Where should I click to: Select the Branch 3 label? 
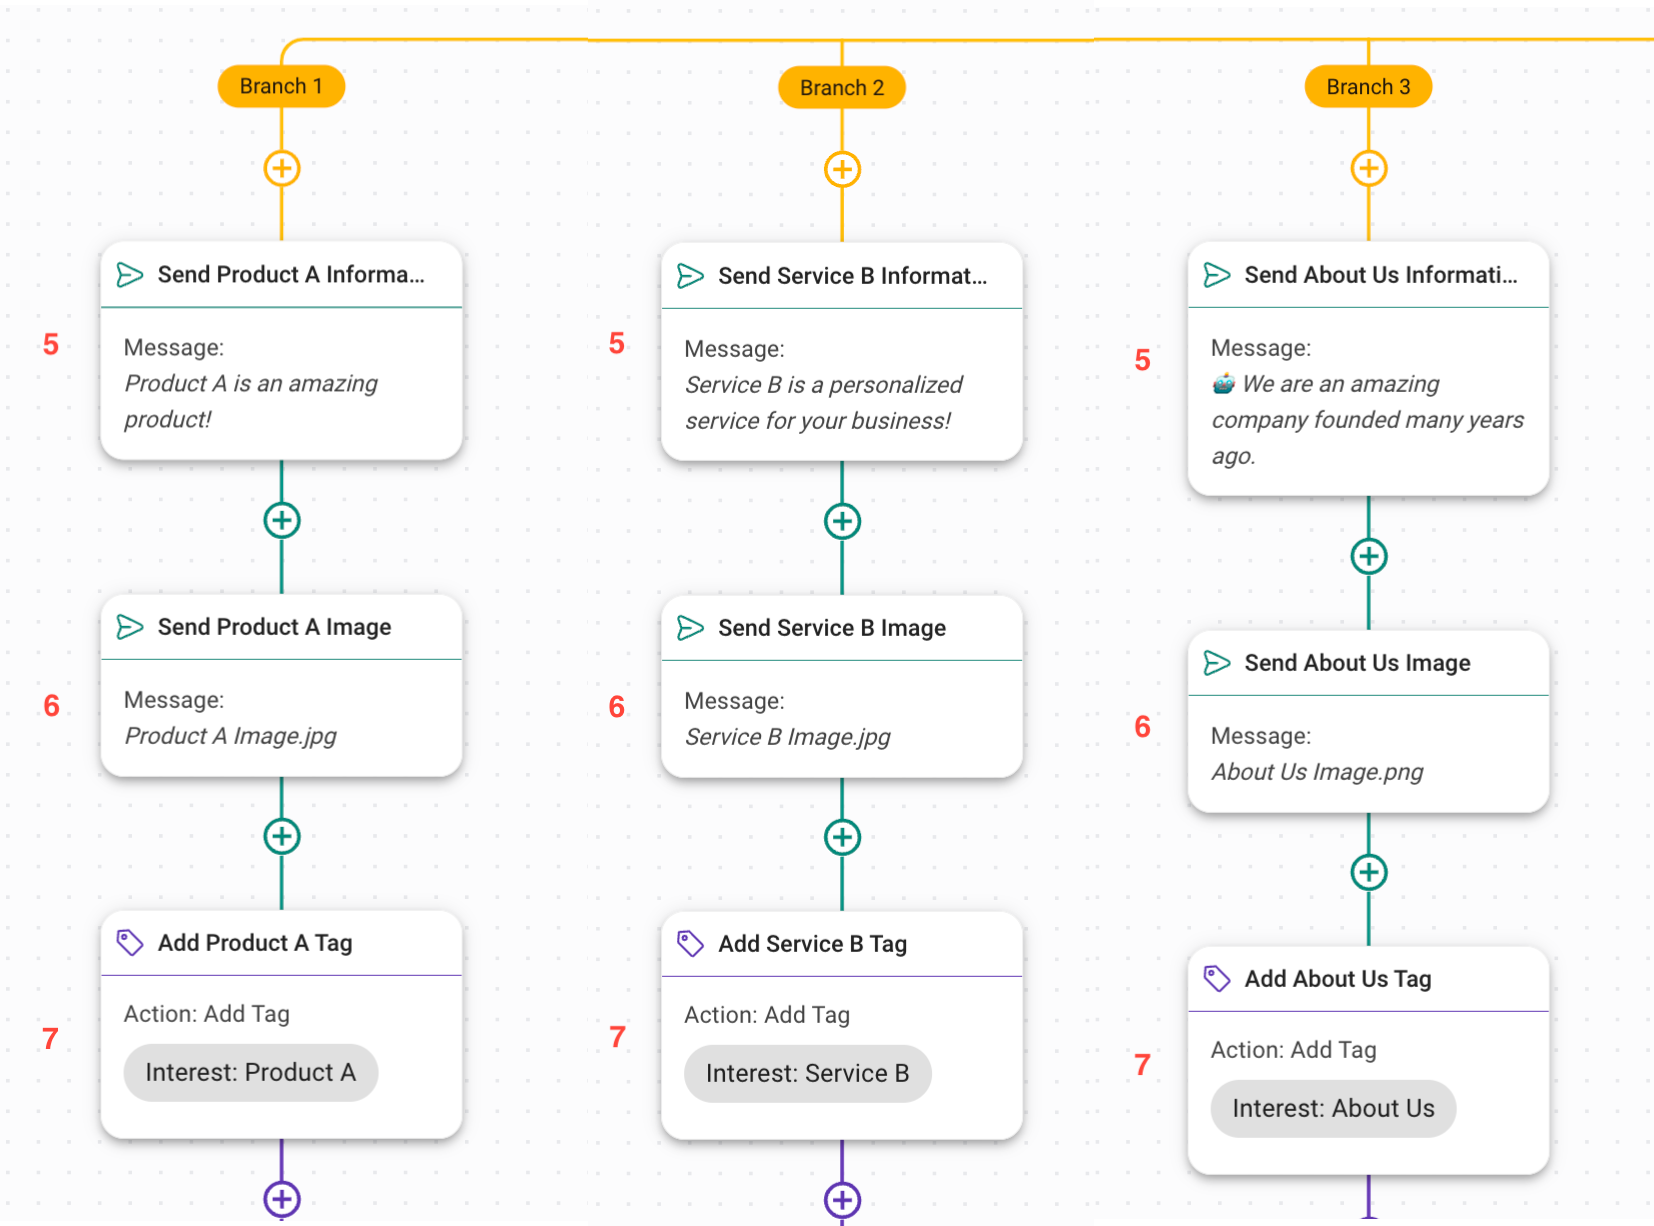[1368, 87]
